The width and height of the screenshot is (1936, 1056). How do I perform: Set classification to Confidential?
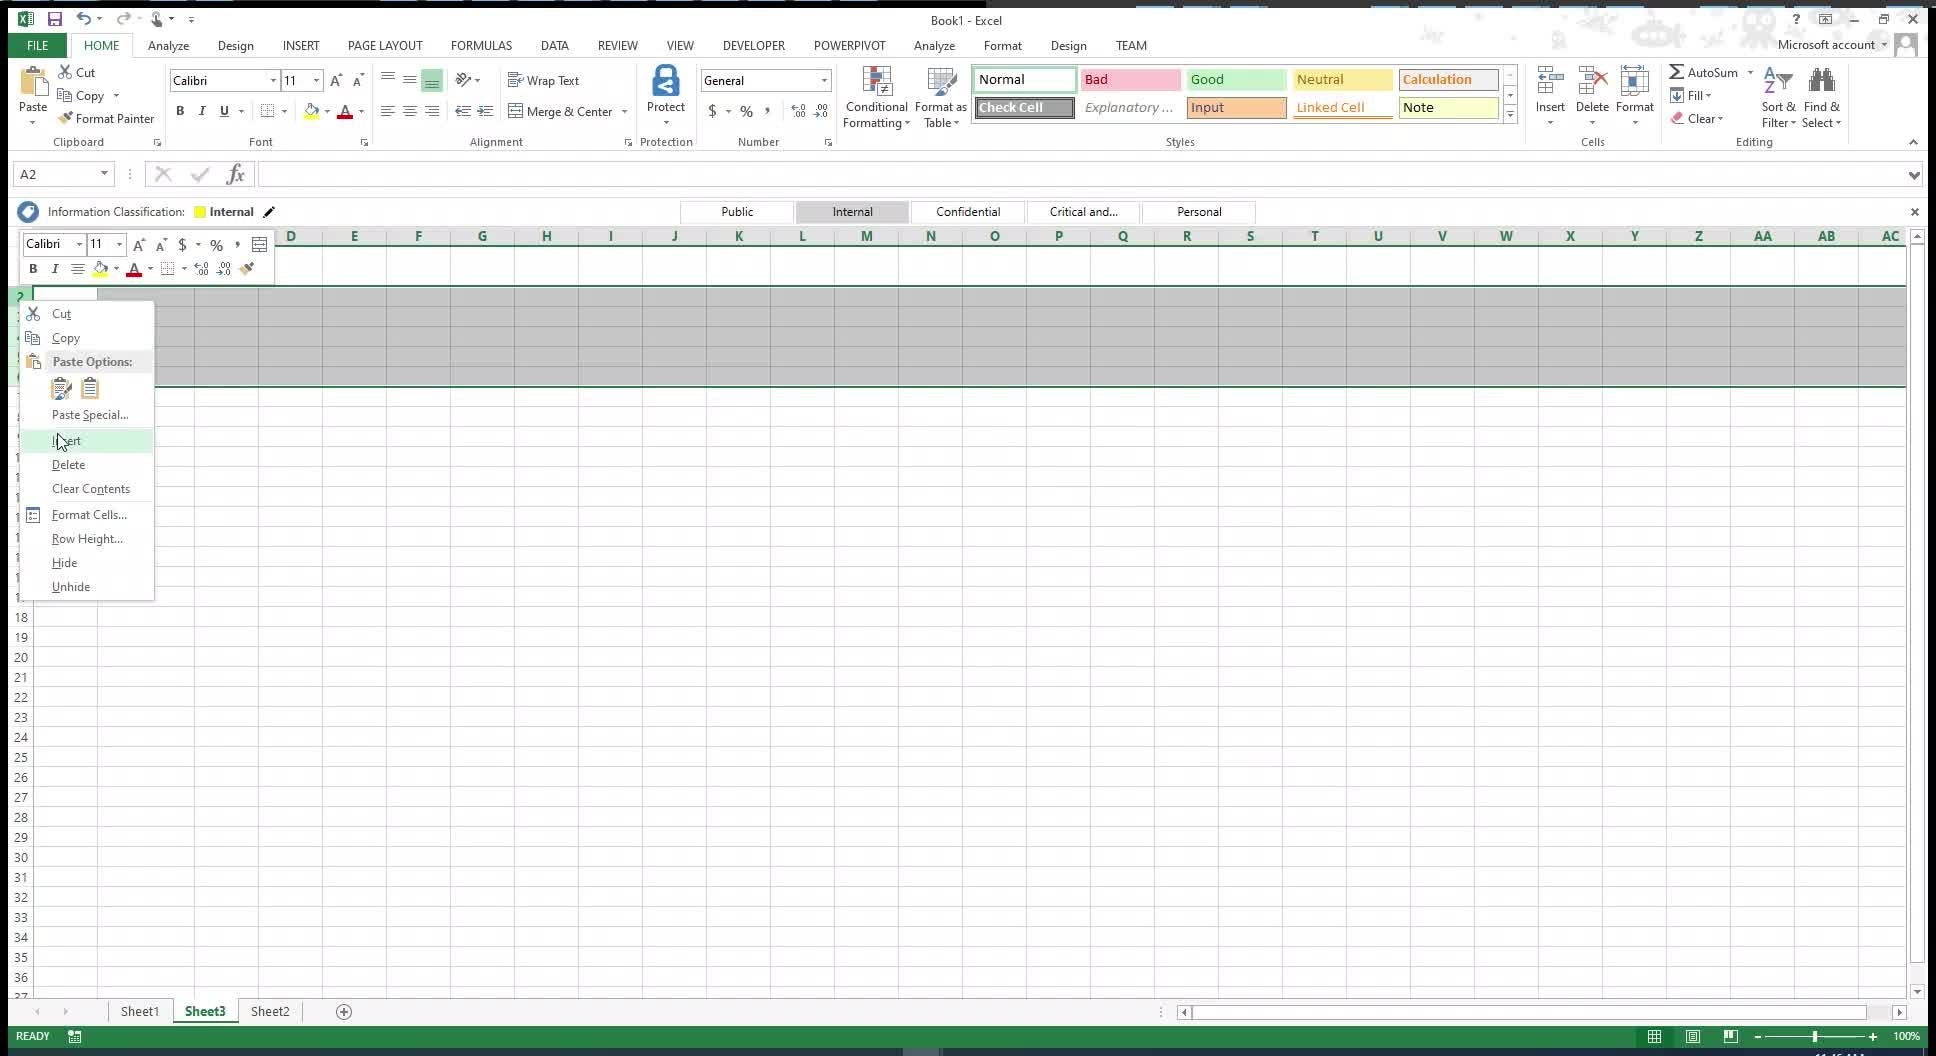click(968, 212)
